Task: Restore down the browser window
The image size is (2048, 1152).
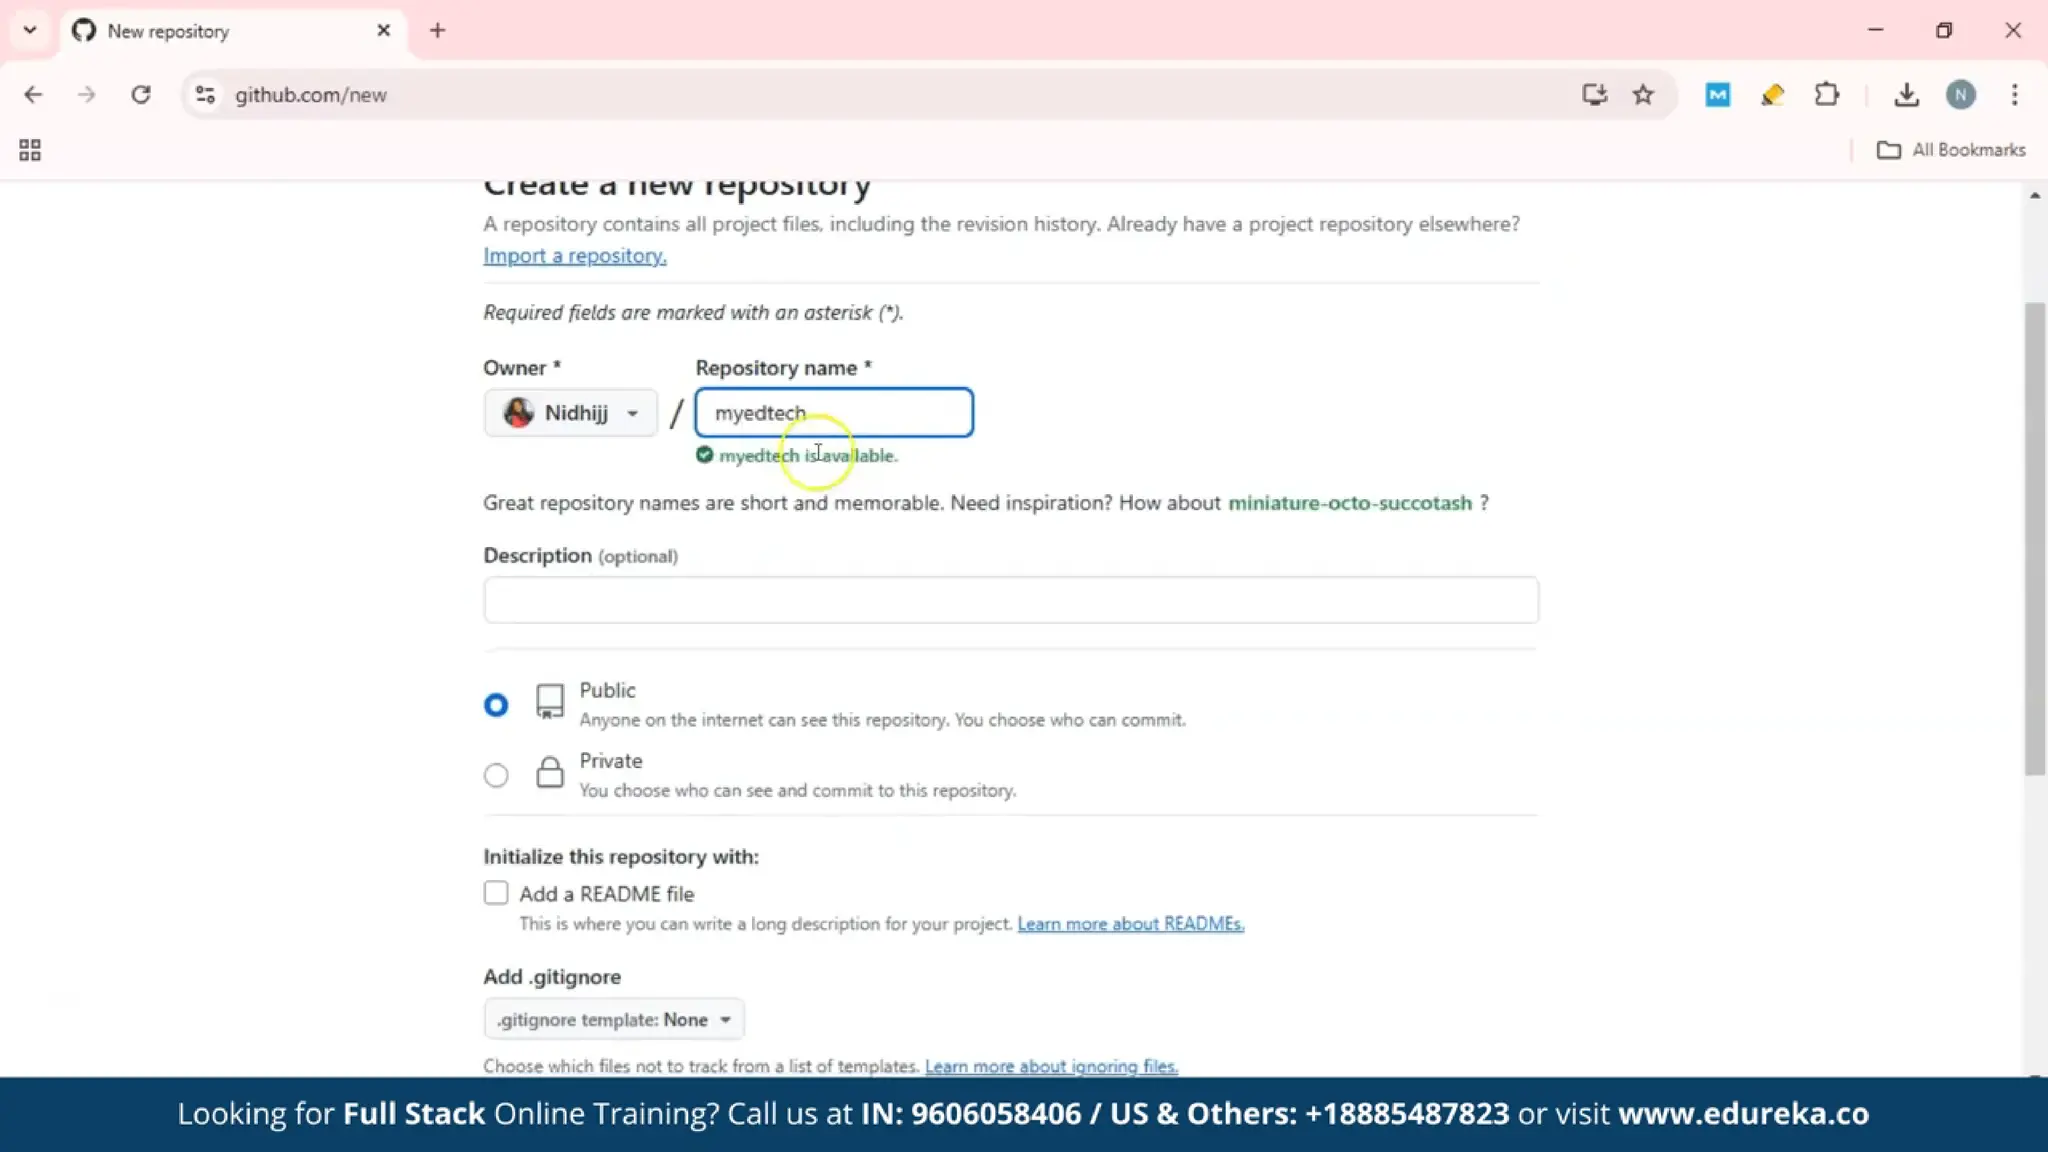Action: 1943,30
